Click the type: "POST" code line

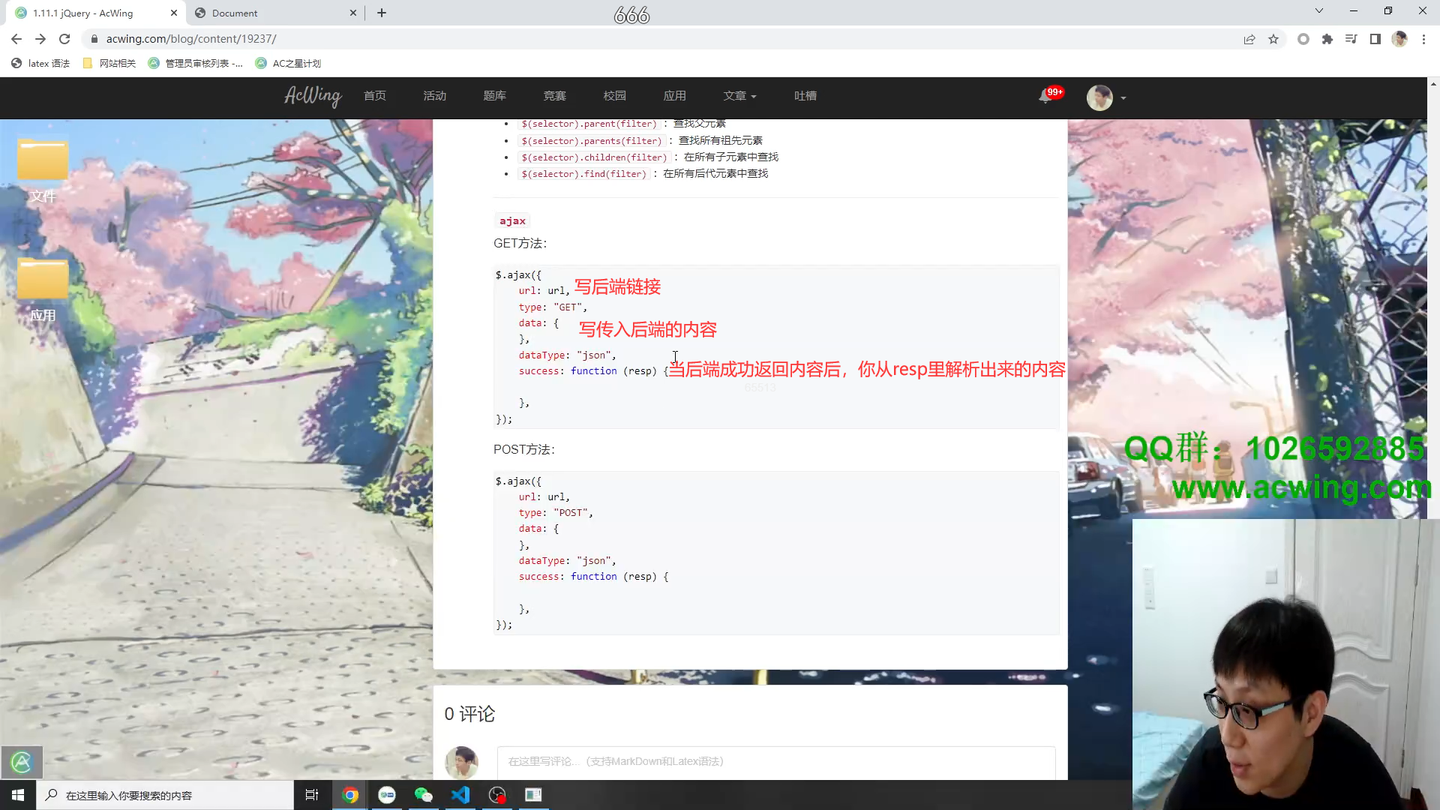click(x=556, y=513)
